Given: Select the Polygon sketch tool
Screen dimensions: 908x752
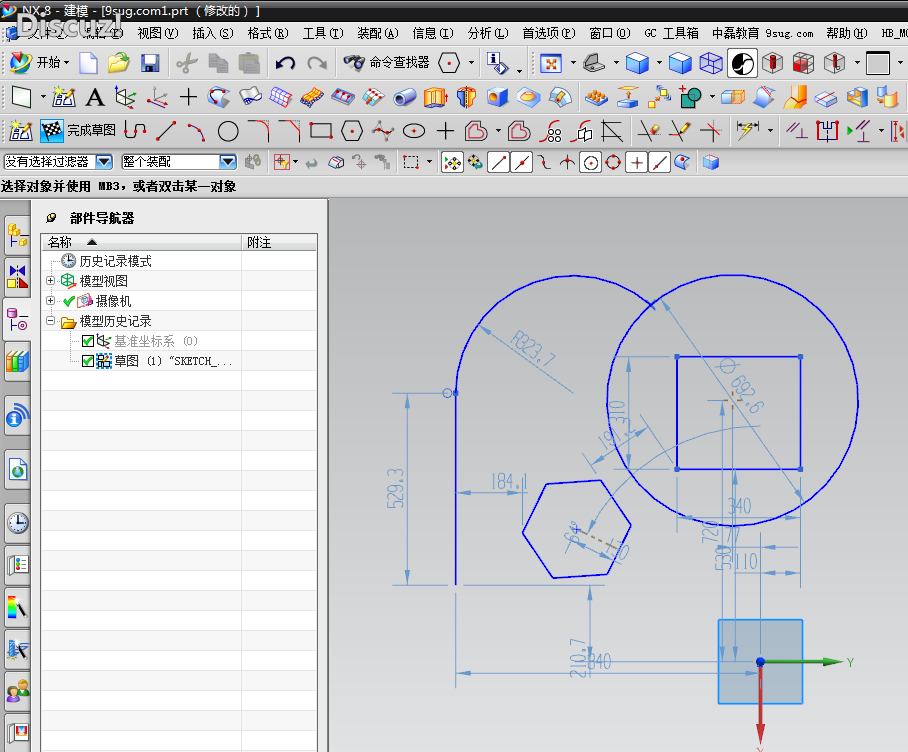Looking at the screenshot, I should 352,131.
